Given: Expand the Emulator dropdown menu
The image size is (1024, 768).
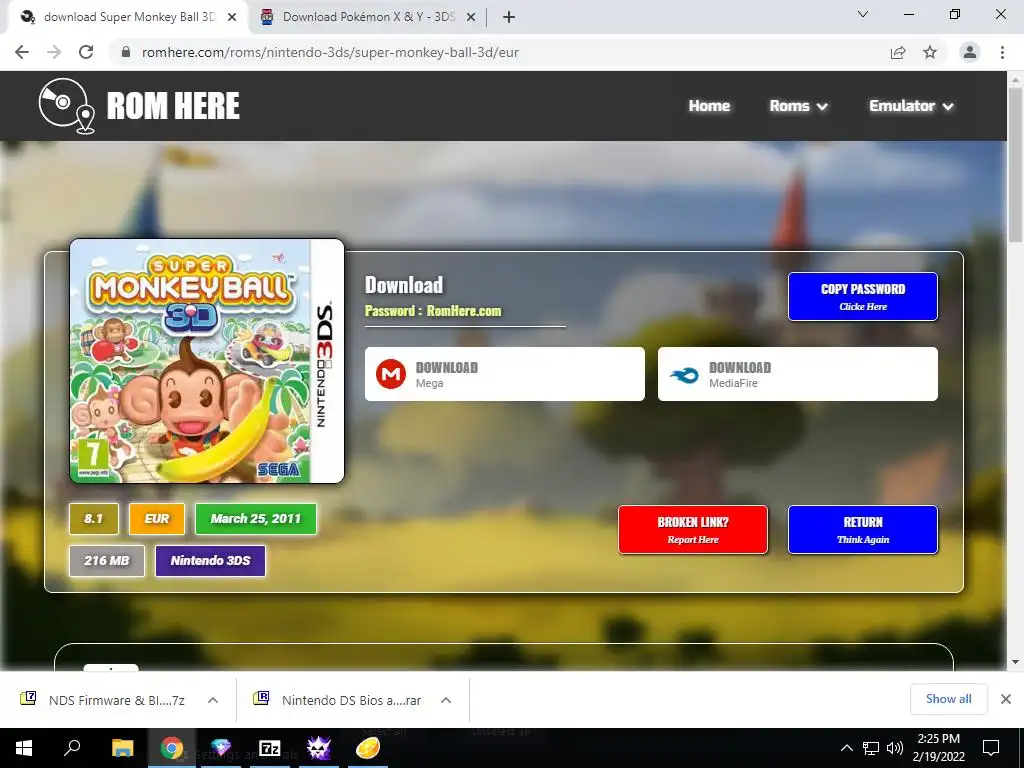Looking at the screenshot, I should [x=911, y=106].
